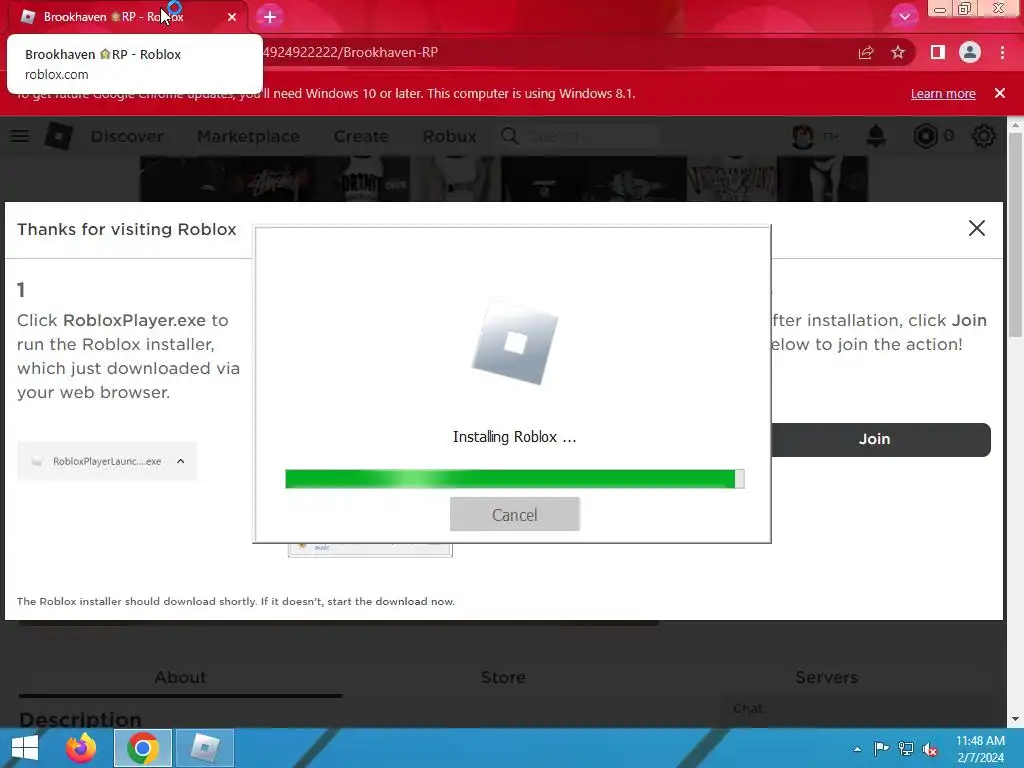Screen dimensions: 1024x768
Task: Go to Roblox home logo
Action: pyautogui.click(x=58, y=136)
